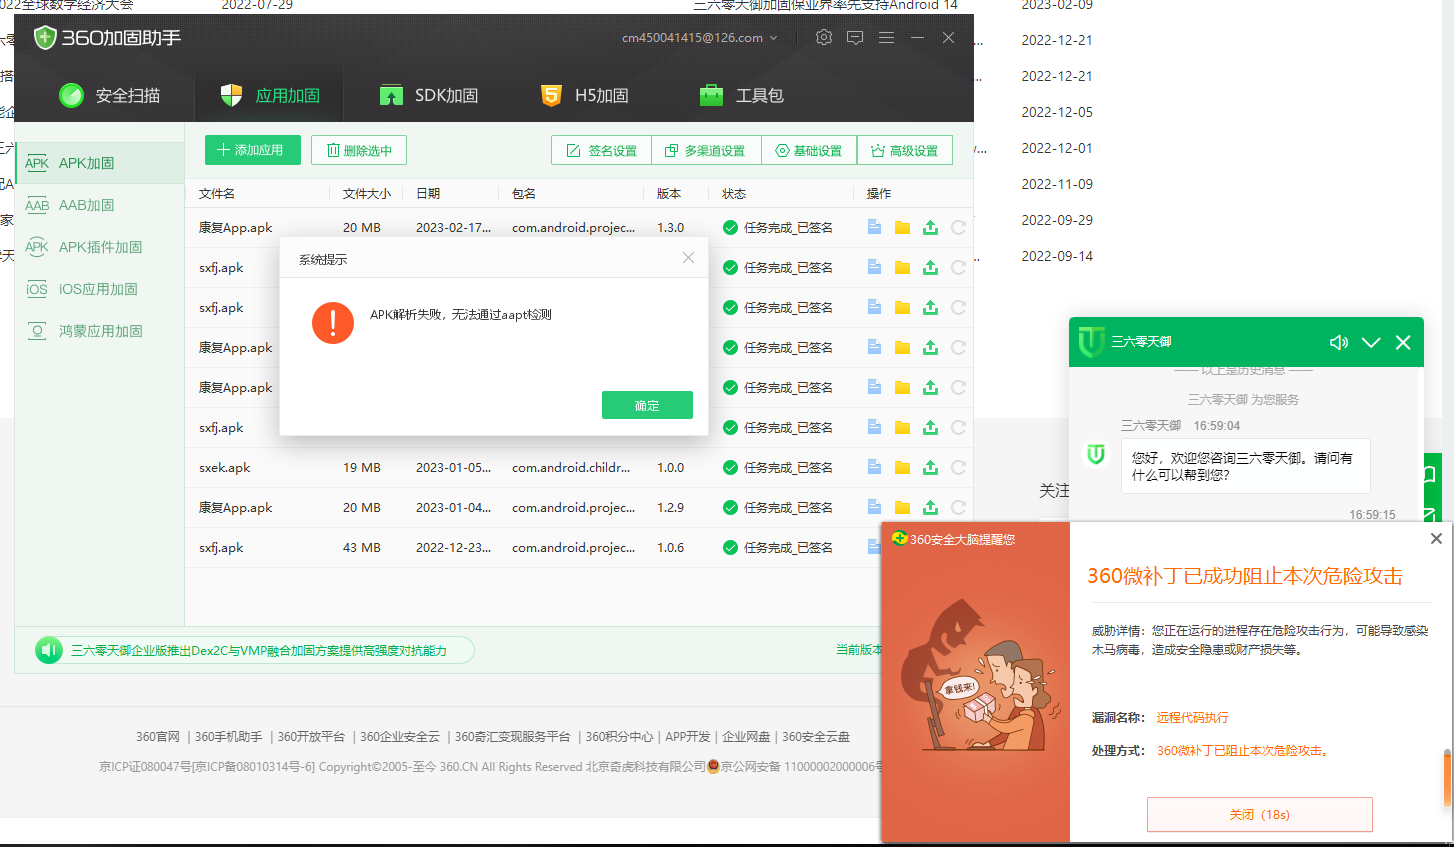1454x847 pixels.
Task: Open output folder for 康复App.apk version 1.2.9
Action: (902, 507)
